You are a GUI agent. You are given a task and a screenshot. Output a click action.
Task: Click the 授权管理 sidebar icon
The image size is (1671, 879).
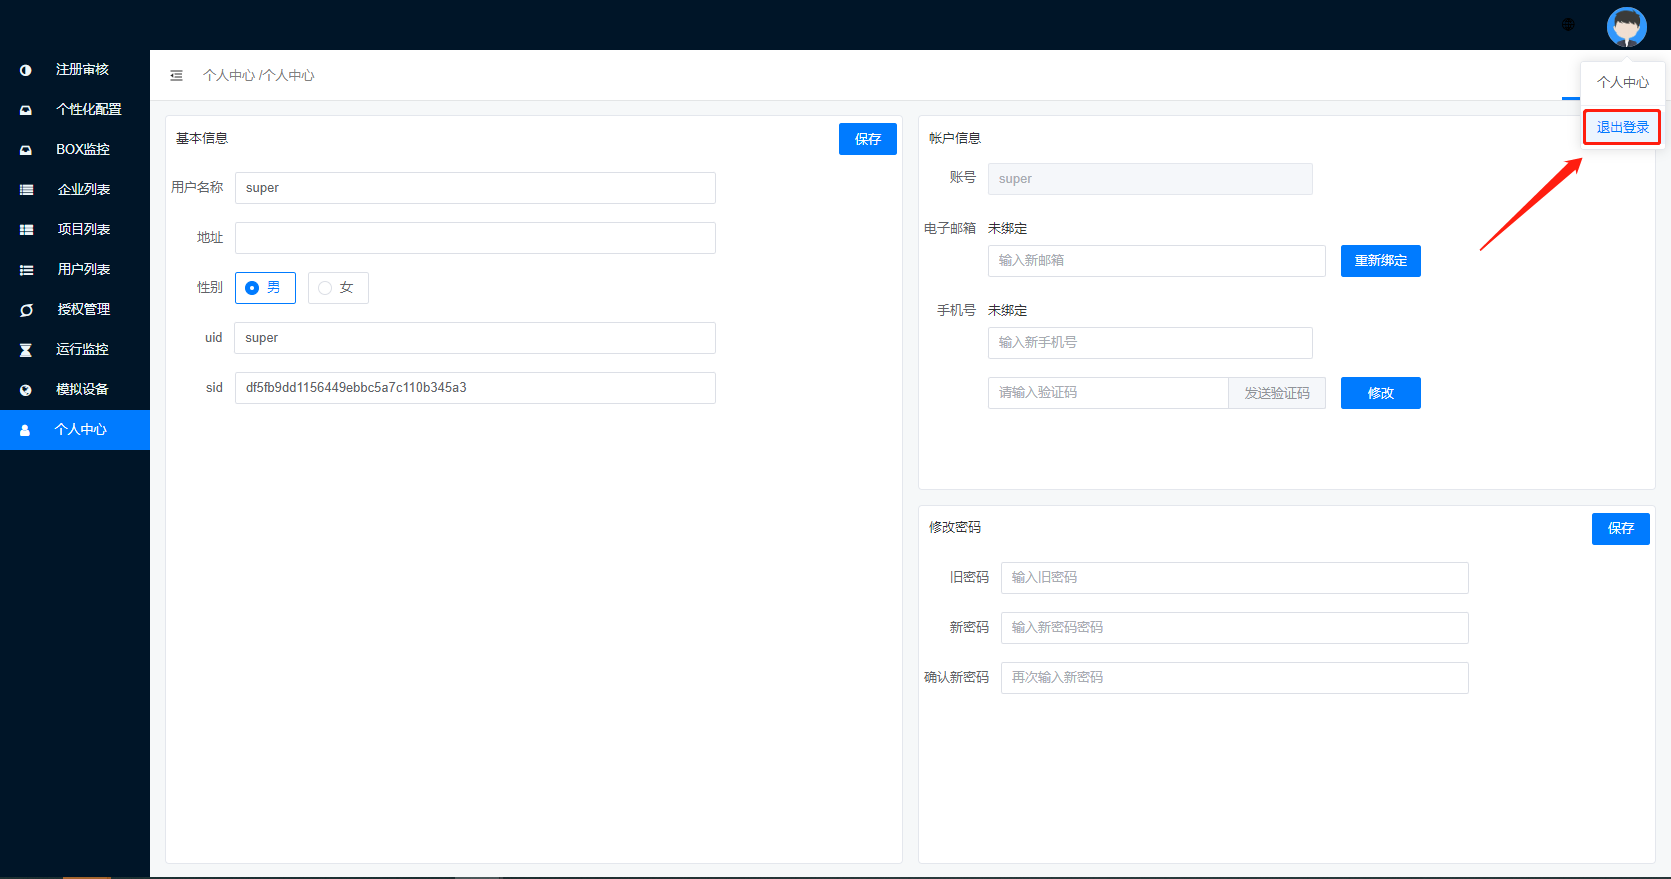coord(26,310)
